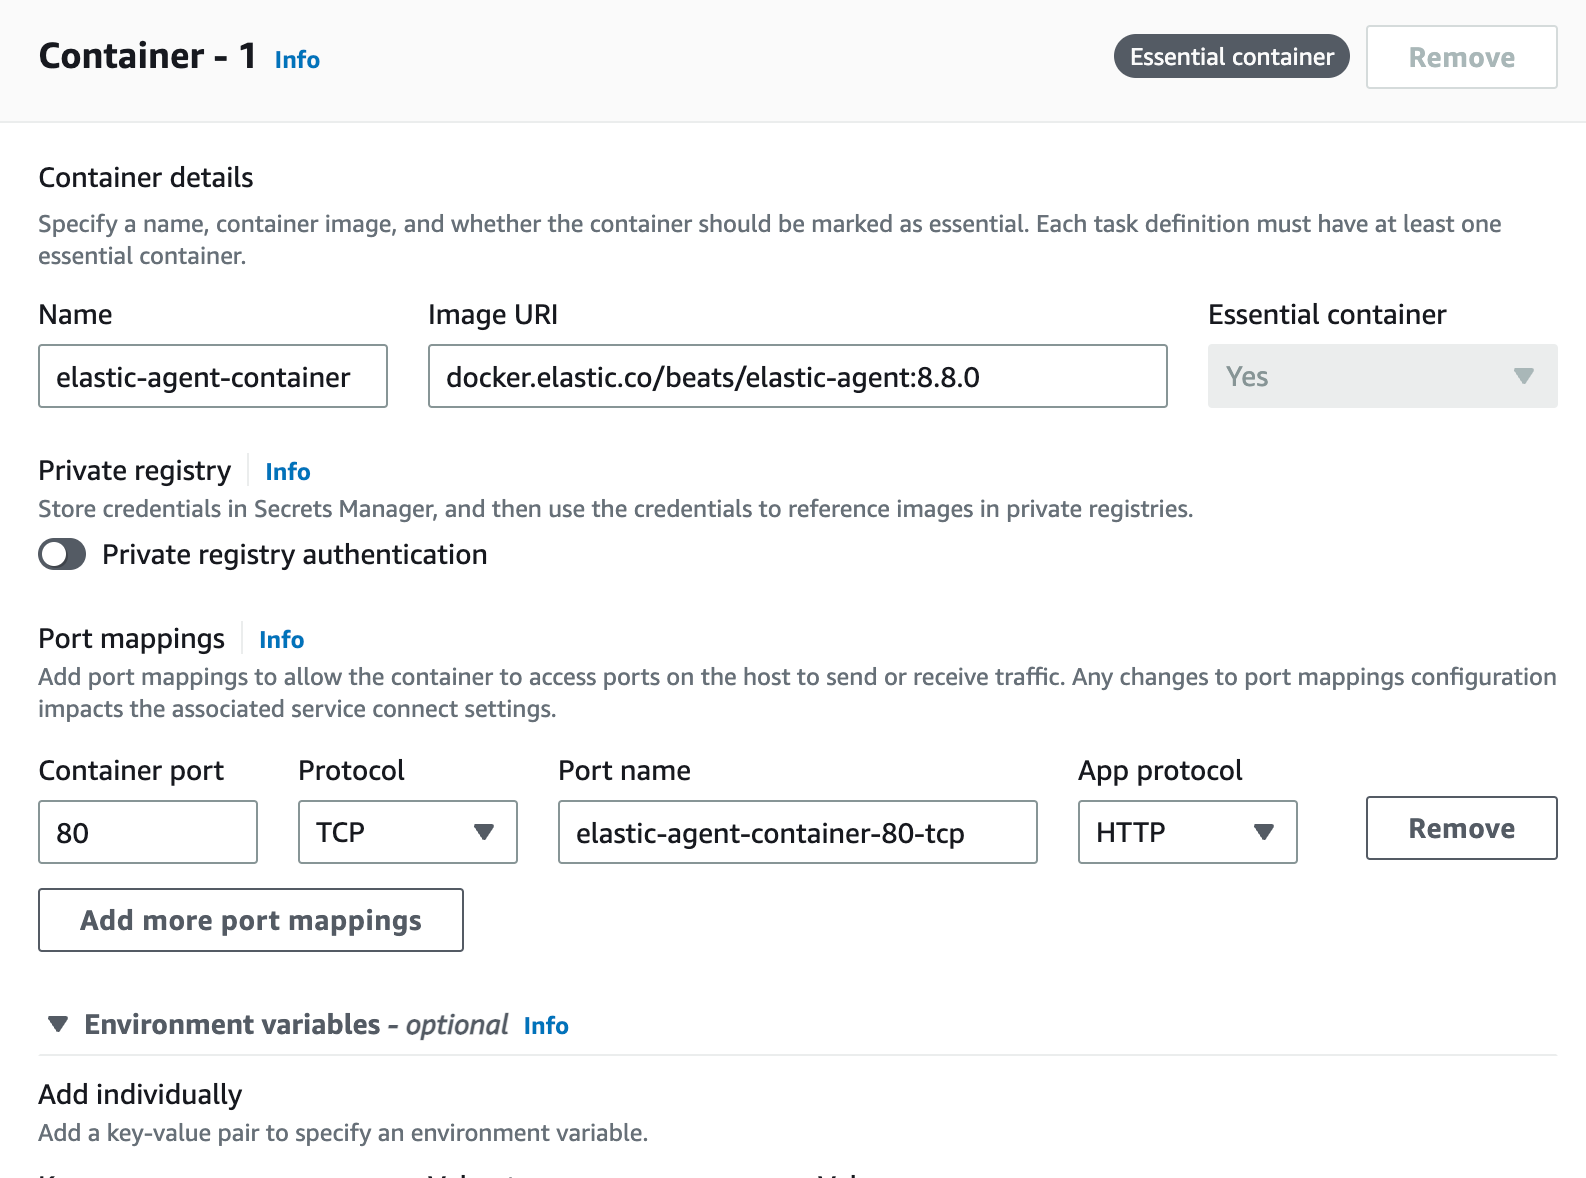Open the Private registry Info link
This screenshot has height=1178, width=1586.
288,472
